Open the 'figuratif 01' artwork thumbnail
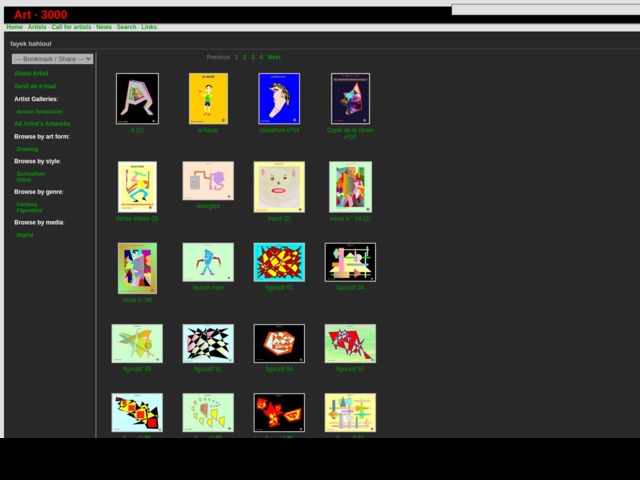The width and height of the screenshot is (640, 480). pos(279,262)
